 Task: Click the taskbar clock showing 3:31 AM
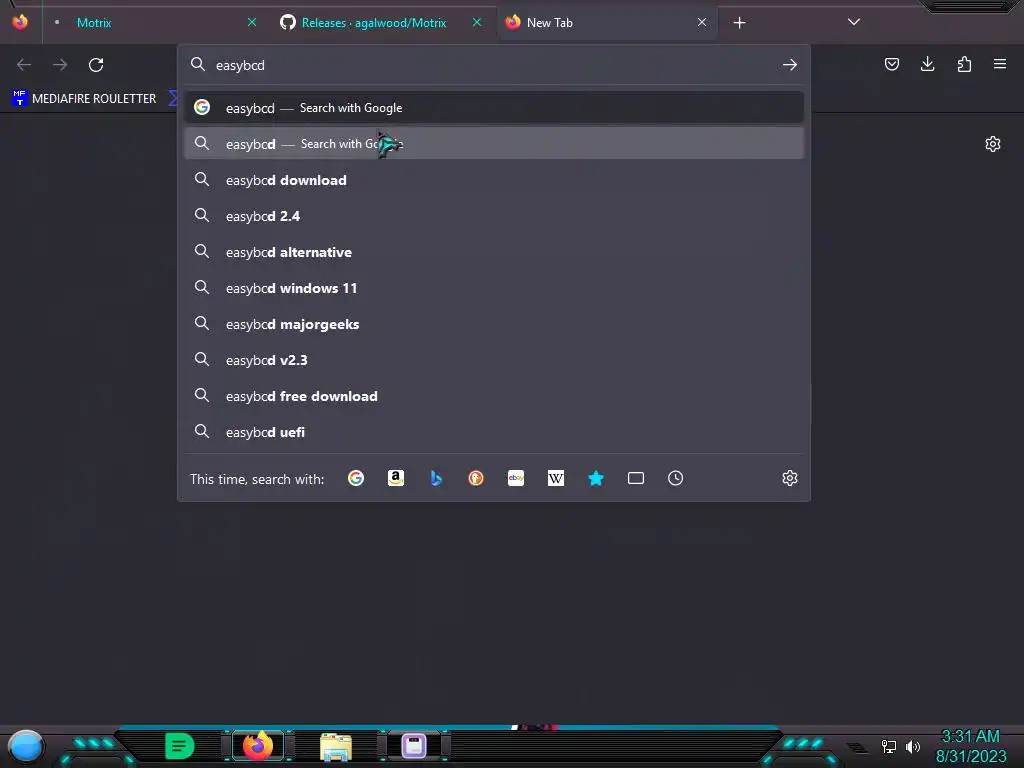[x=970, y=737]
